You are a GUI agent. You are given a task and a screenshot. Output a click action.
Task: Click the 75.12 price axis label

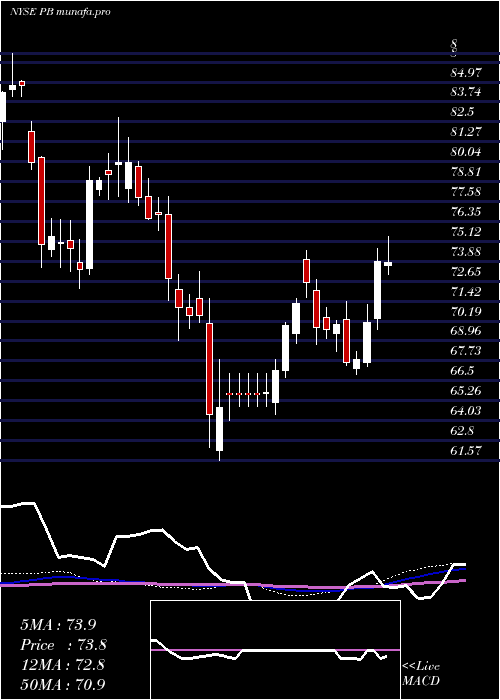tap(466, 232)
